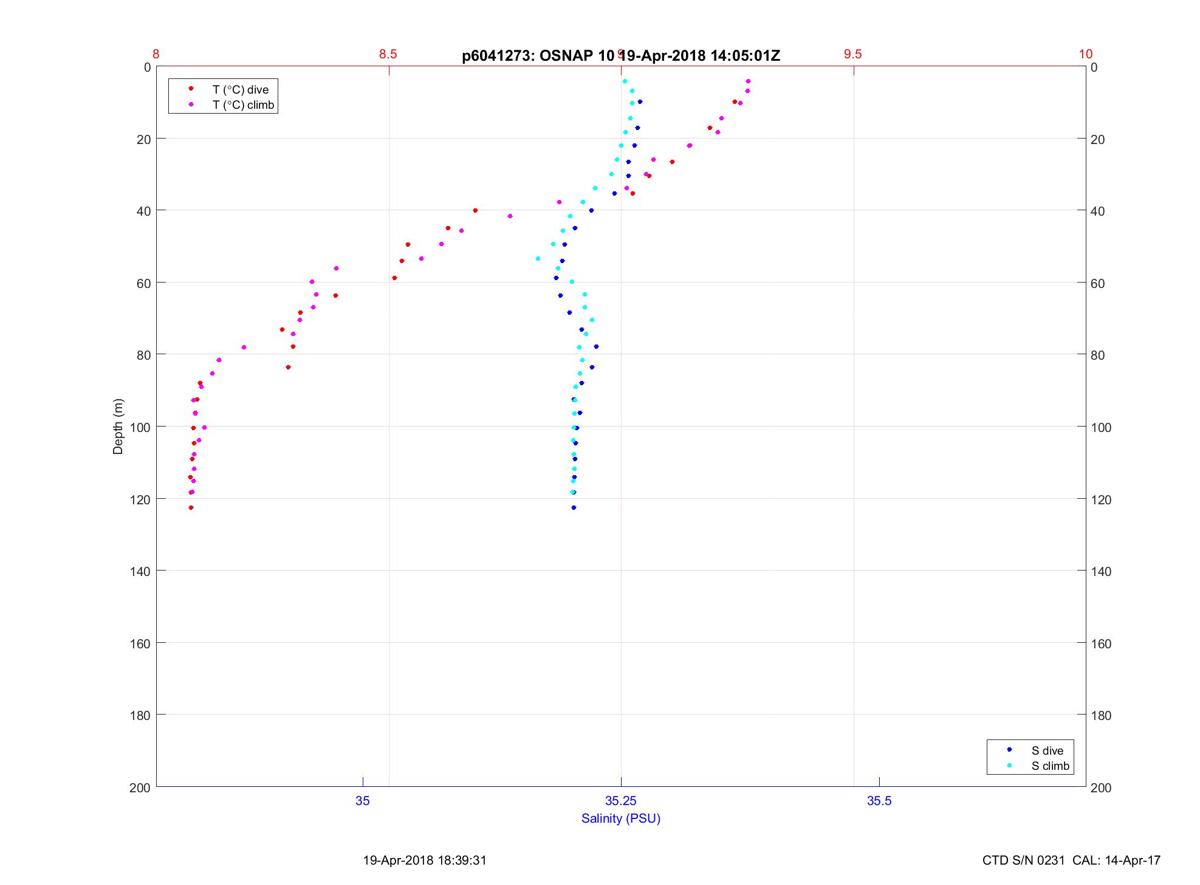Screen dimensions: 1200x885
Task: Click the shallowest magenta temperature climb point
Action: click(x=748, y=81)
